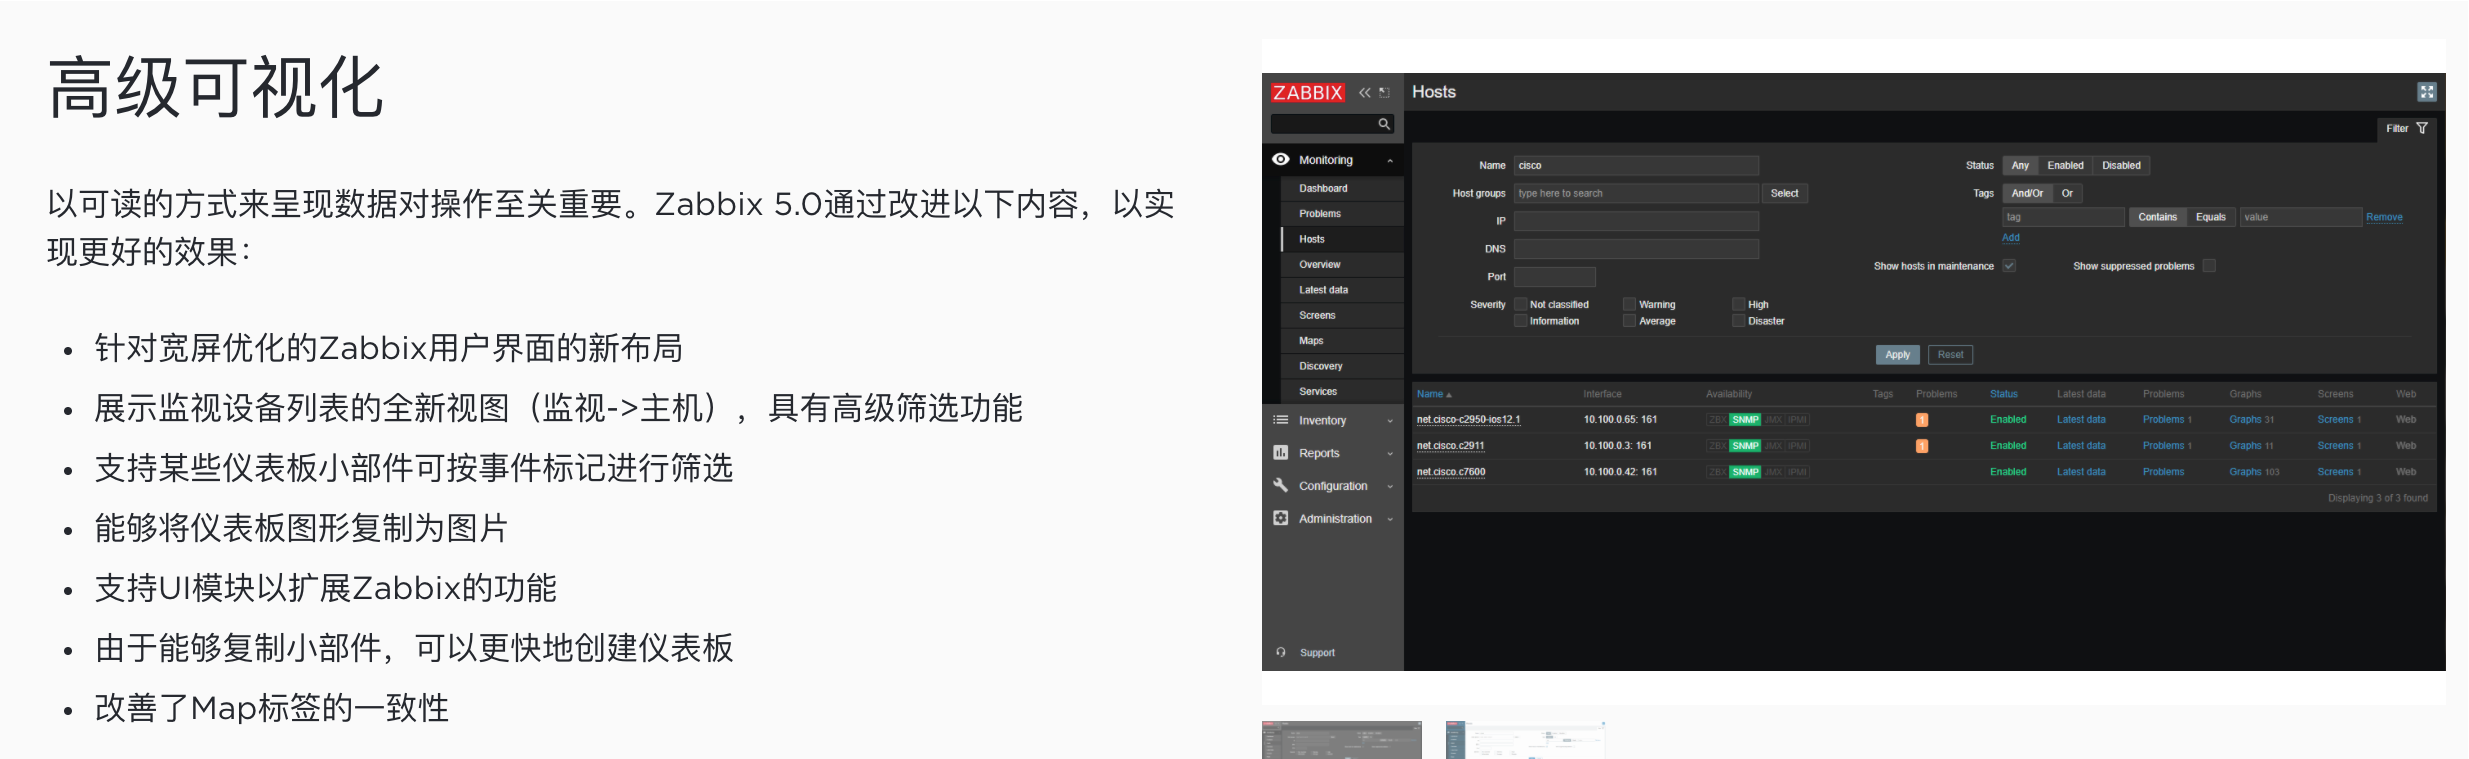The image size is (2469, 759).
Task: Click SNMP availability badge for net.cisco.c7600
Action: point(1745,472)
